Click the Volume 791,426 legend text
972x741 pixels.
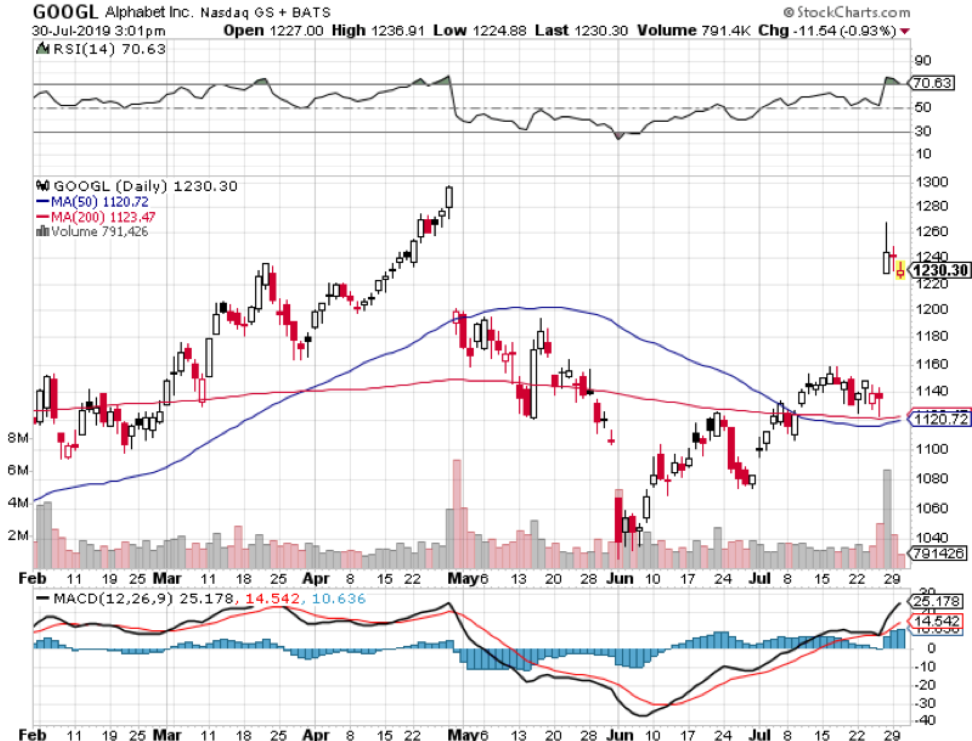coord(99,231)
